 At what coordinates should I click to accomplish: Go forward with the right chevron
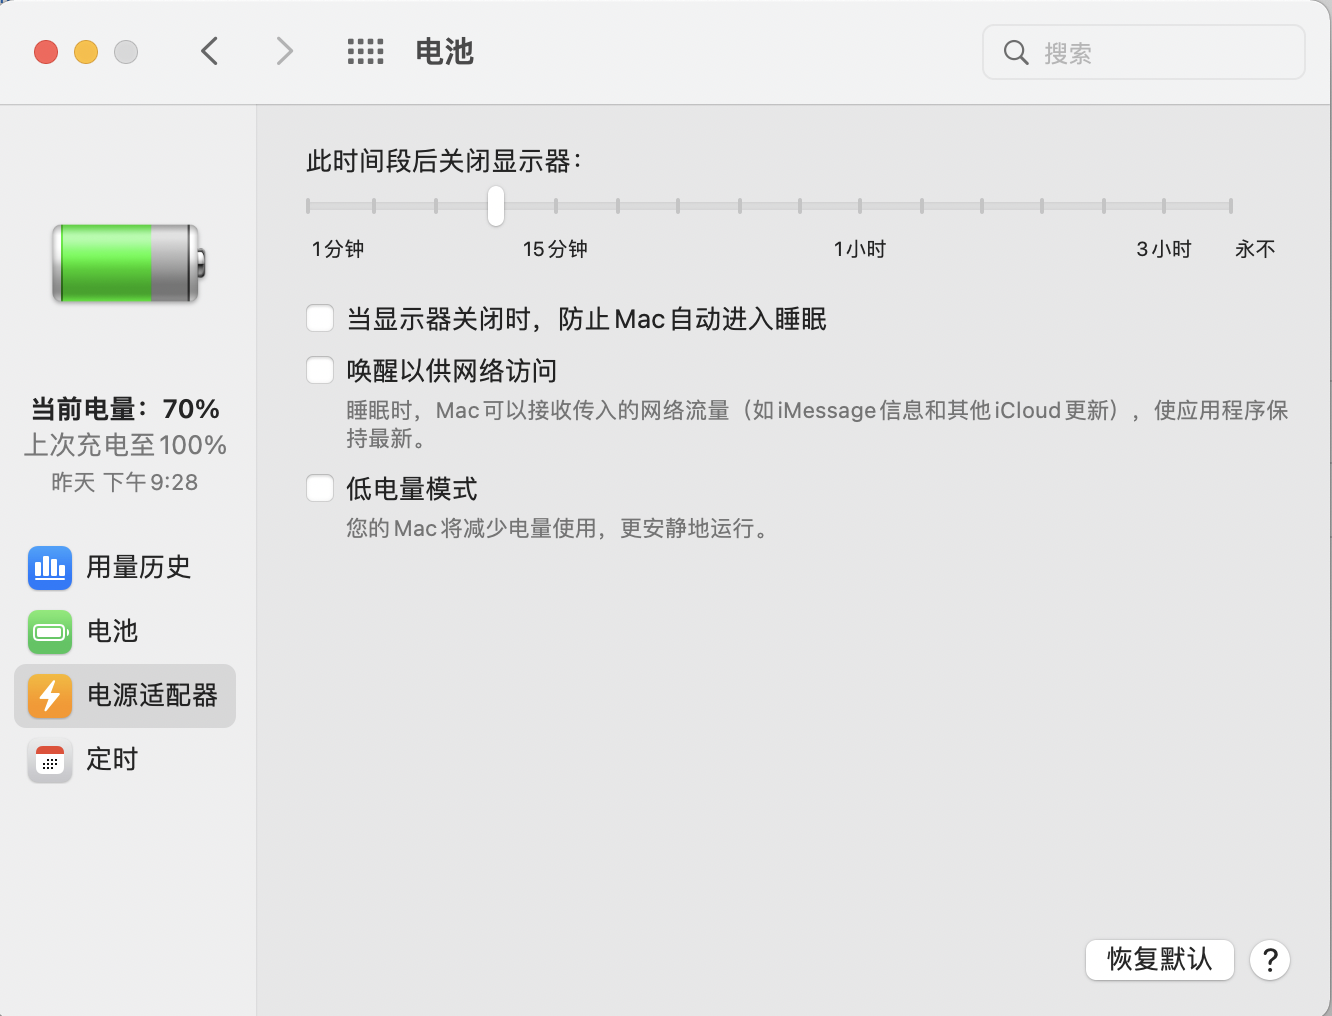pyautogui.click(x=285, y=52)
